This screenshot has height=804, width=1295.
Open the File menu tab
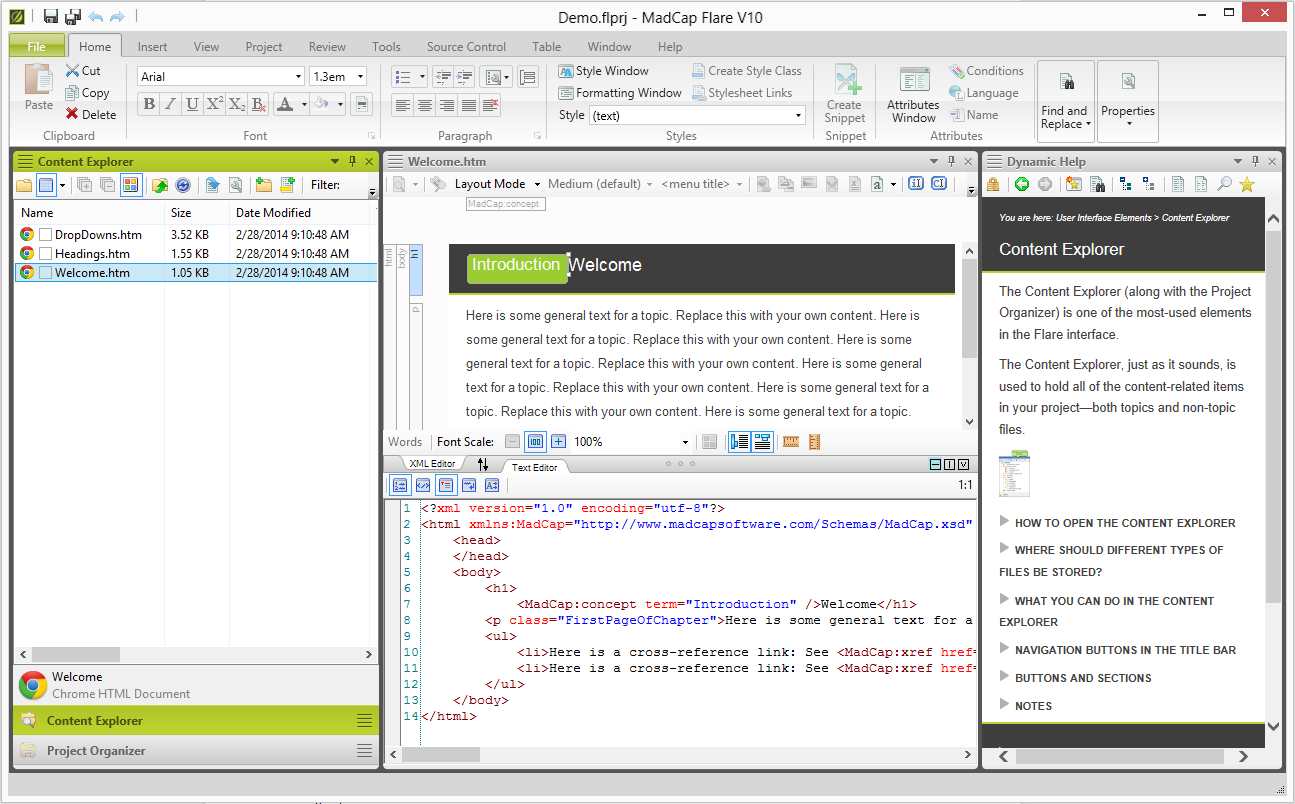(37, 46)
